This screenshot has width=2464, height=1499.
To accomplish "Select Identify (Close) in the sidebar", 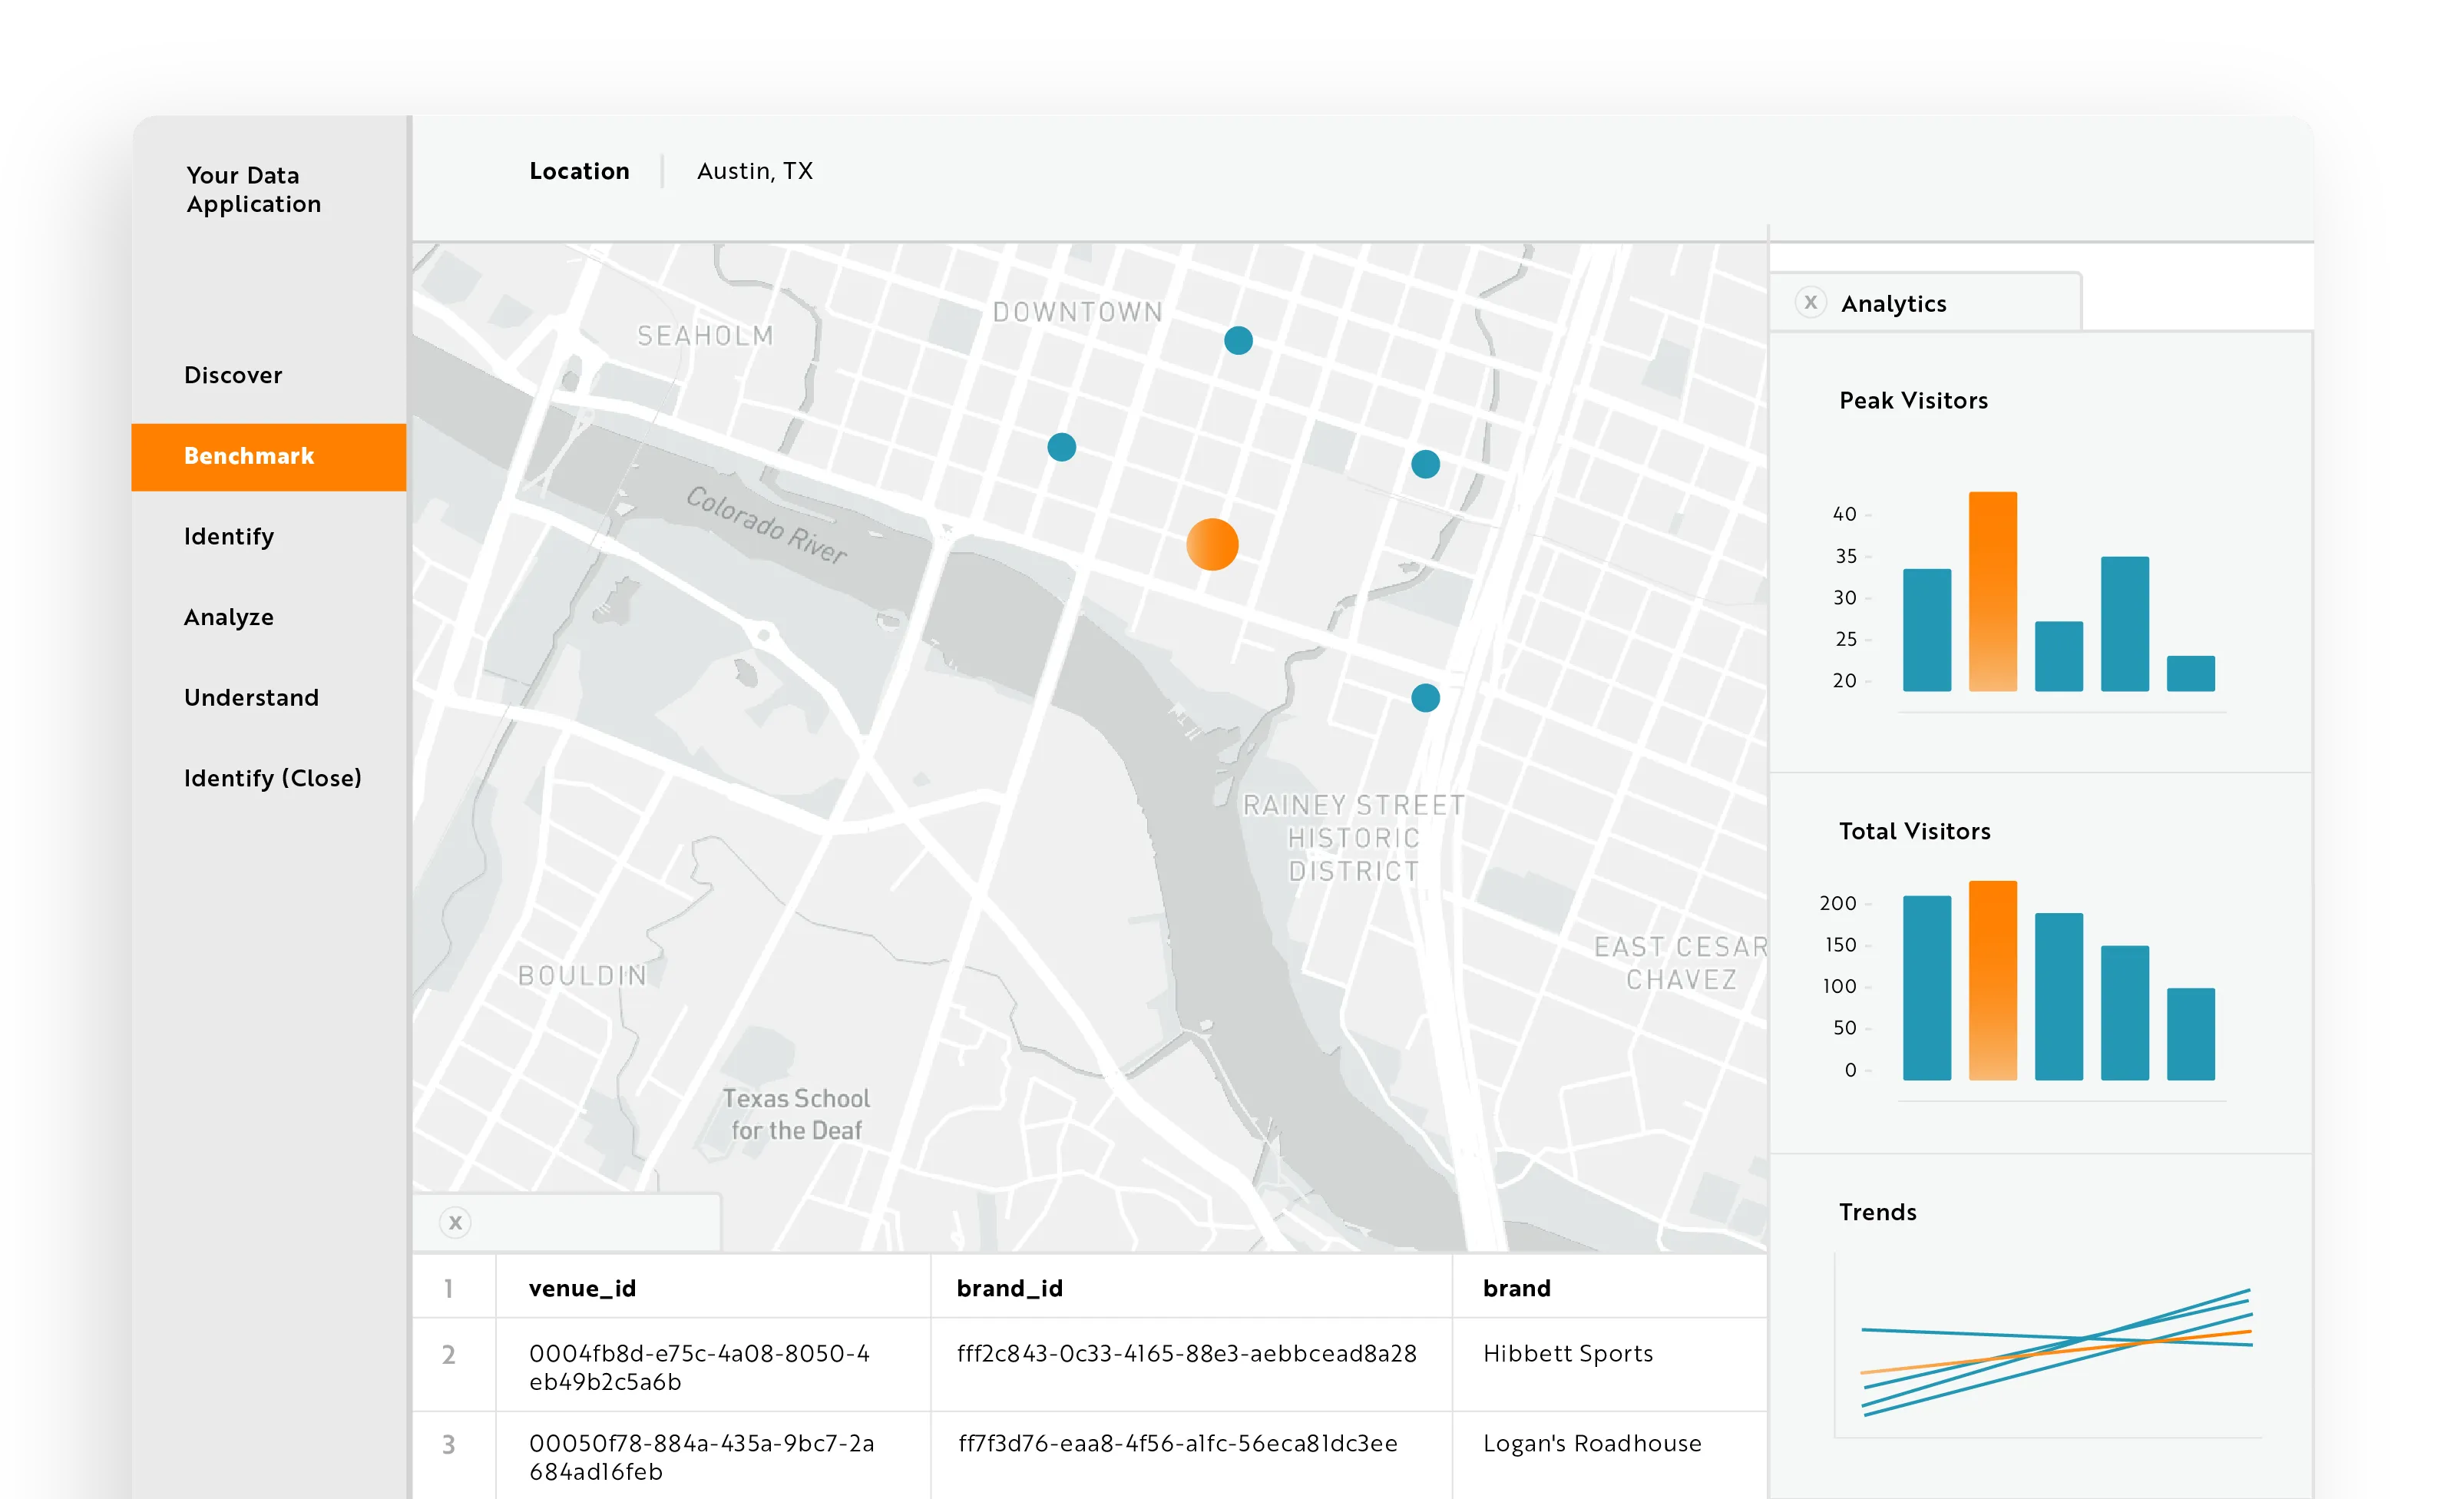I will coord(273,777).
